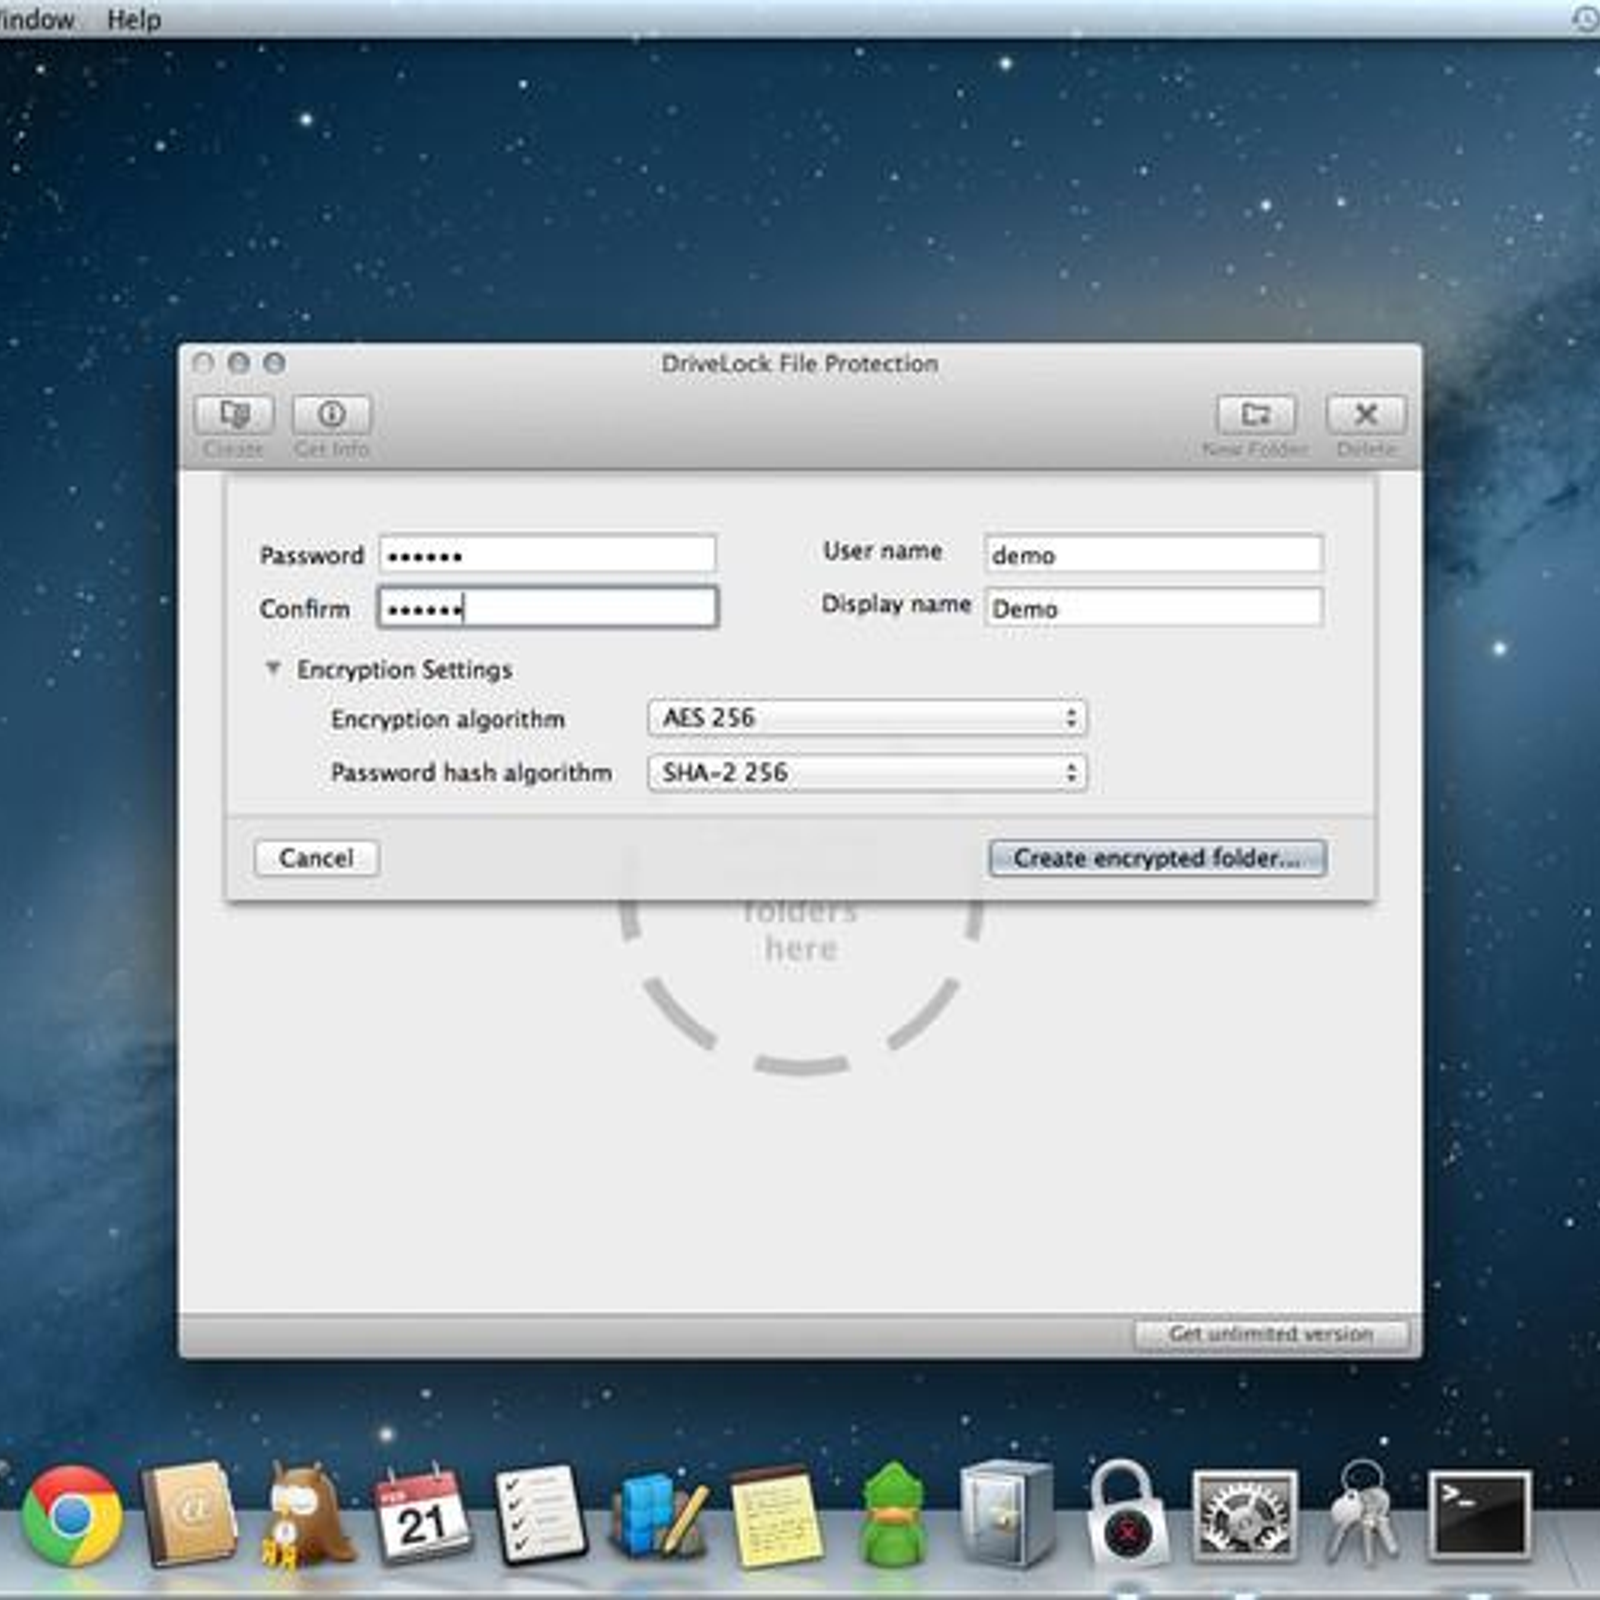Click the clock icon in menu bar
1600x1600 pixels.
(1586, 18)
